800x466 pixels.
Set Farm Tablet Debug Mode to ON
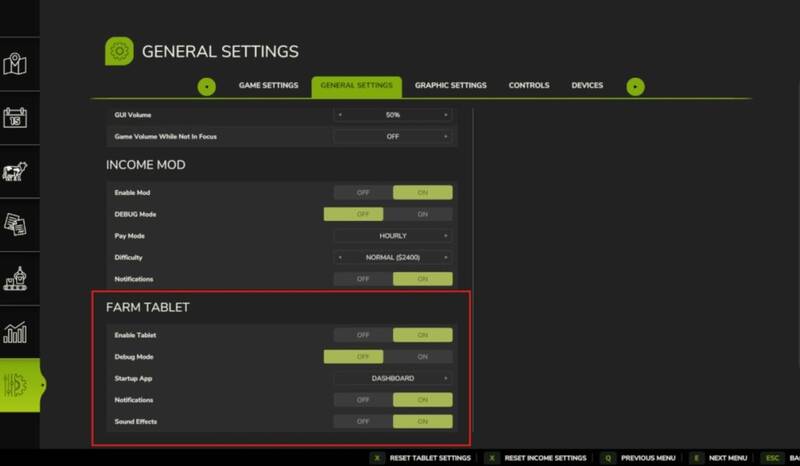click(422, 356)
